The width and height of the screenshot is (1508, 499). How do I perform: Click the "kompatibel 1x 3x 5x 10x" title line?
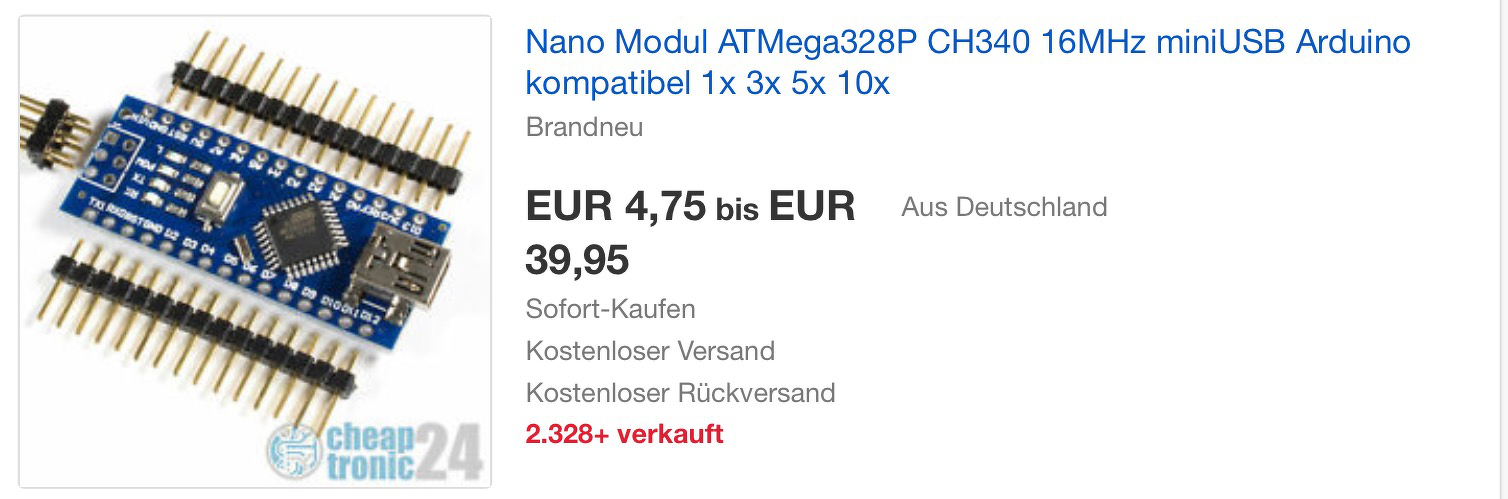(707, 84)
